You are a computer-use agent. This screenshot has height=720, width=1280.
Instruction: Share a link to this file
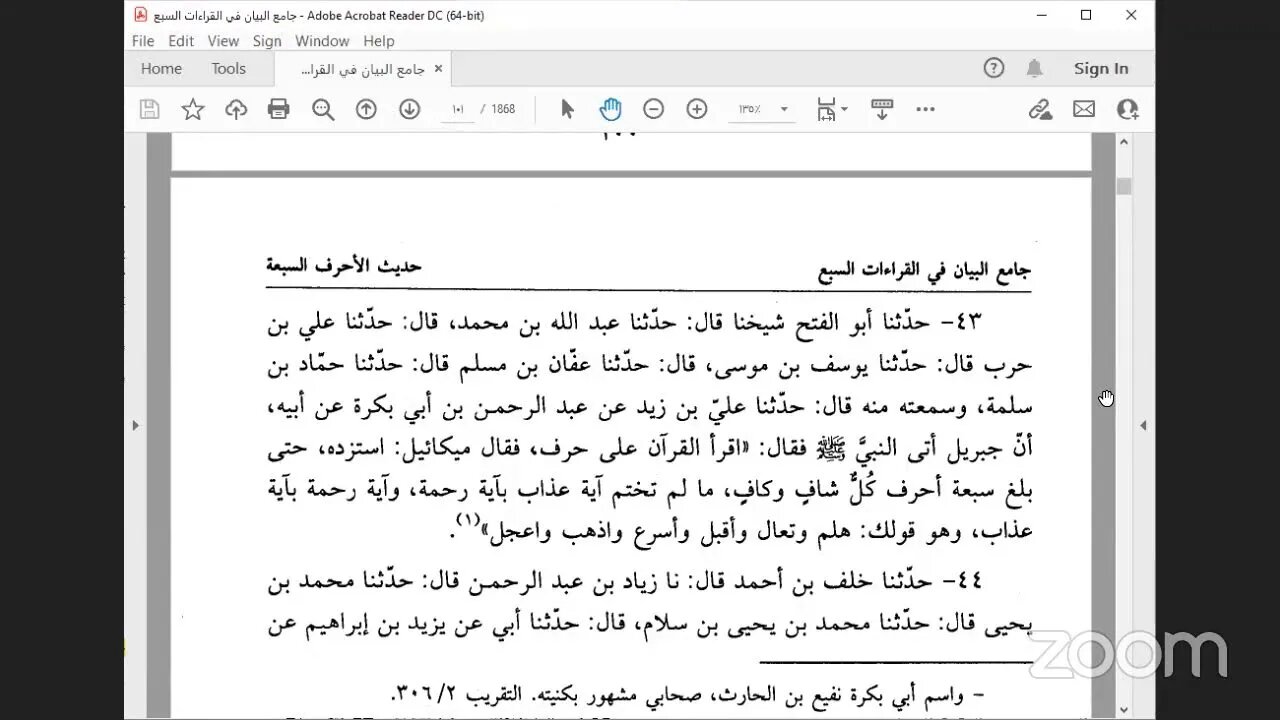pyautogui.click(x=1040, y=109)
